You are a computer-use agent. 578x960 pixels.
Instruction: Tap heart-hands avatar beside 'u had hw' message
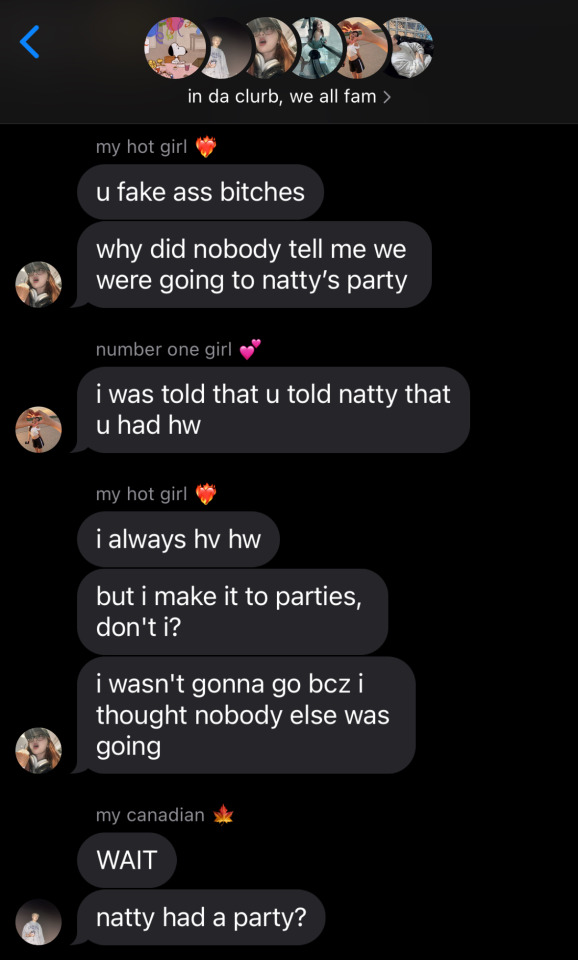(39, 429)
